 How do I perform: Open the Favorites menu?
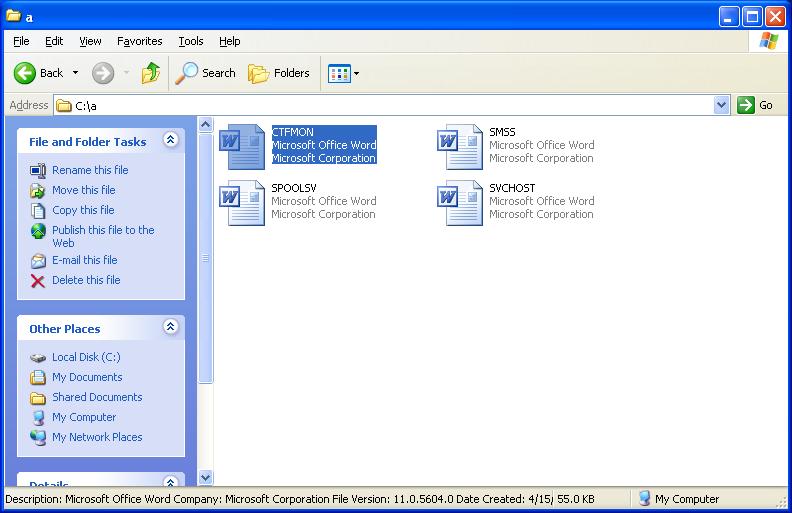pyautogui.click(x=139, y=41)
